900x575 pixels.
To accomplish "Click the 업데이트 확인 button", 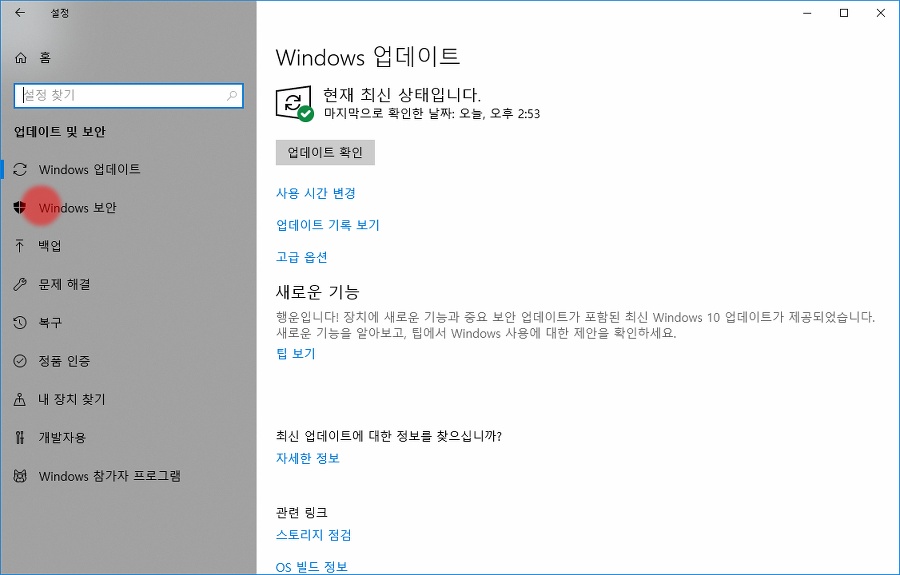I will tap(325, 153).
